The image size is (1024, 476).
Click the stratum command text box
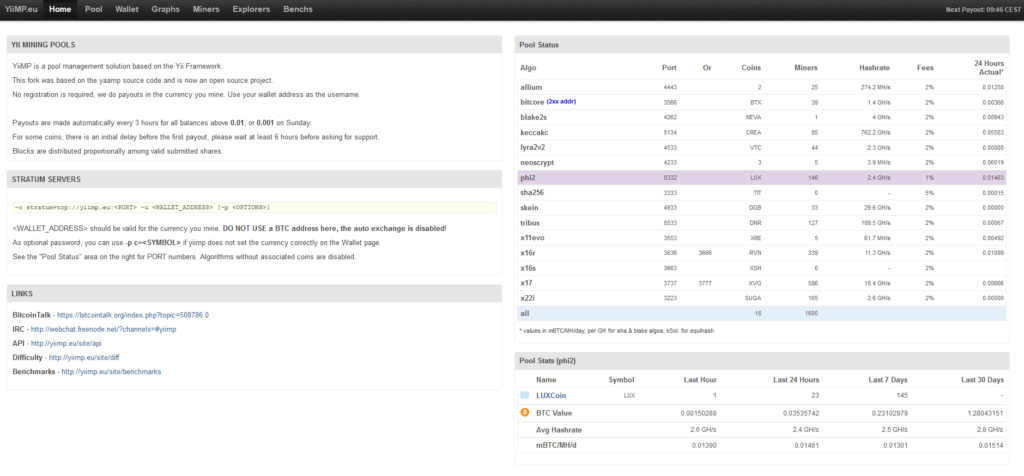tap(252, 207)
